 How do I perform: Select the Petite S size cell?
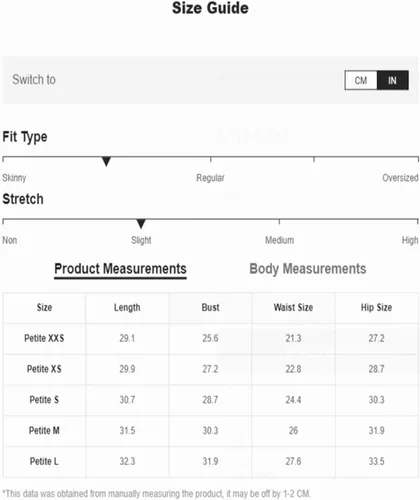click(44, 400)
